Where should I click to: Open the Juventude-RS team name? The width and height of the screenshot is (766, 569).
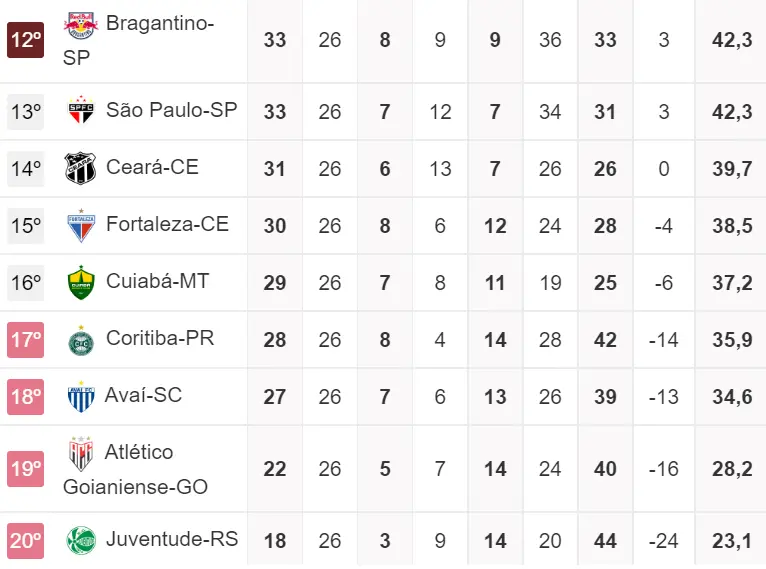click(x=172, y=539)
